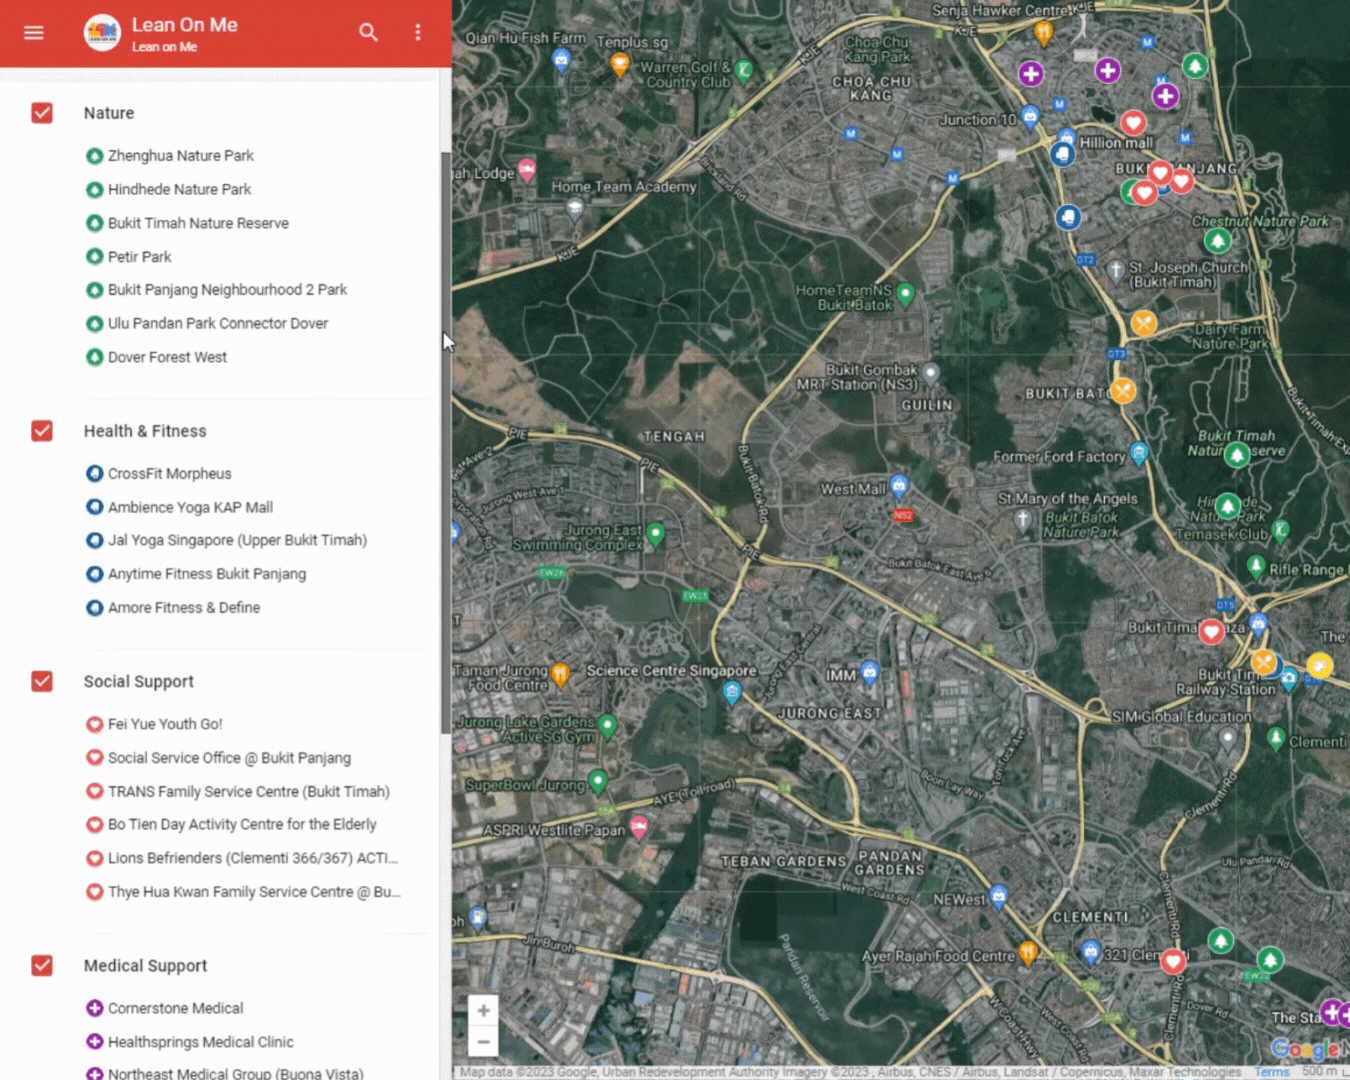Screen dimensions: 1350x1080
Task: Open Ulu Pandan Park Connector Dover
Action: (217, 324)
